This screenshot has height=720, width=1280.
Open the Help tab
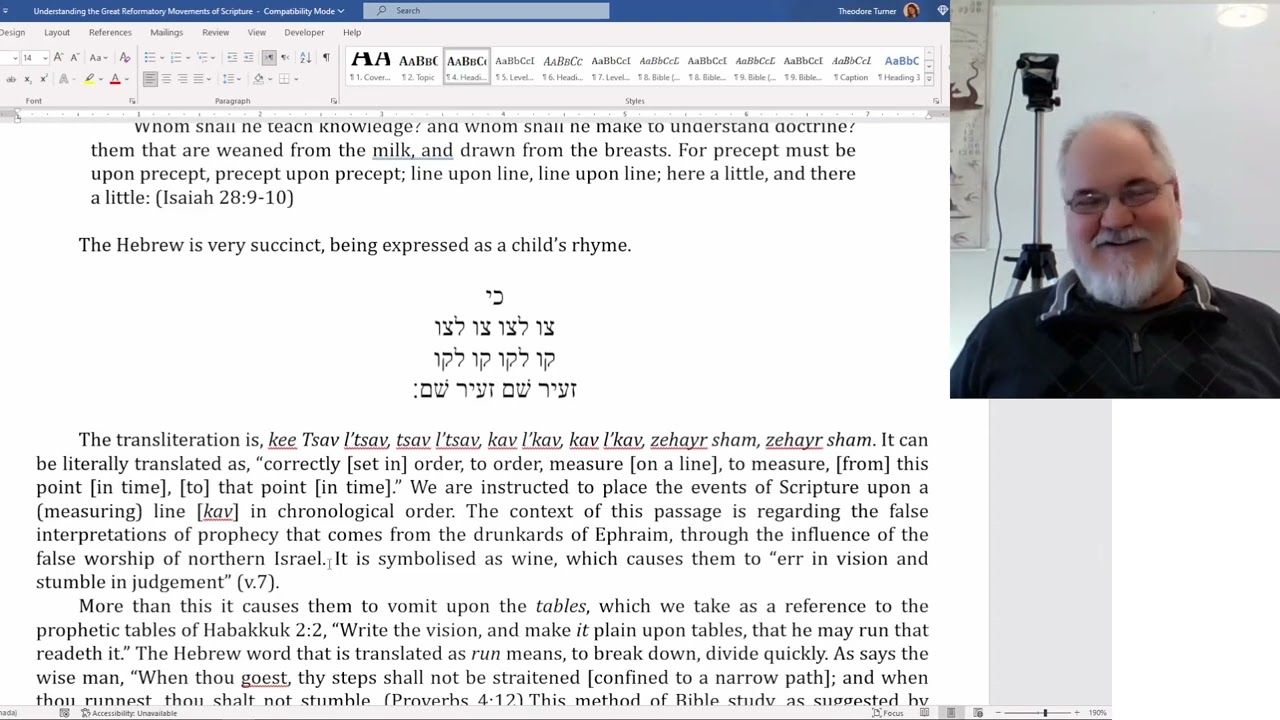[352, 32]
